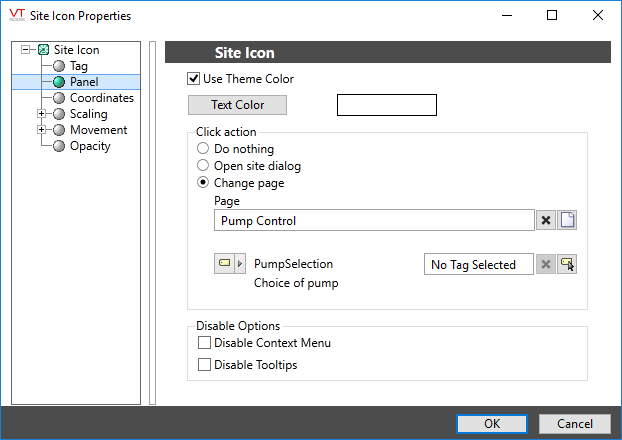This screenshot has height=440, width=622.
Task: Click the greyed X beside No Tag Selected
Action: (x=546, y=264)
